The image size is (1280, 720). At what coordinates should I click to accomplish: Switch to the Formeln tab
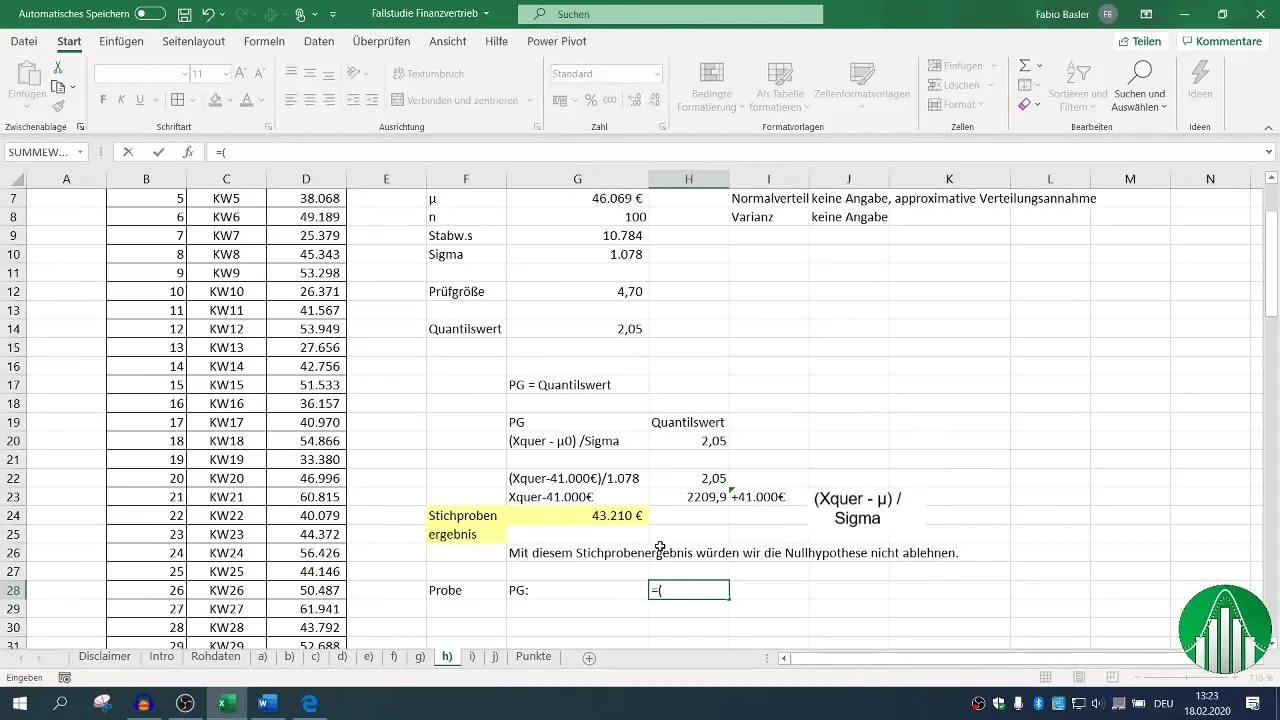click(x=264, y=41)
